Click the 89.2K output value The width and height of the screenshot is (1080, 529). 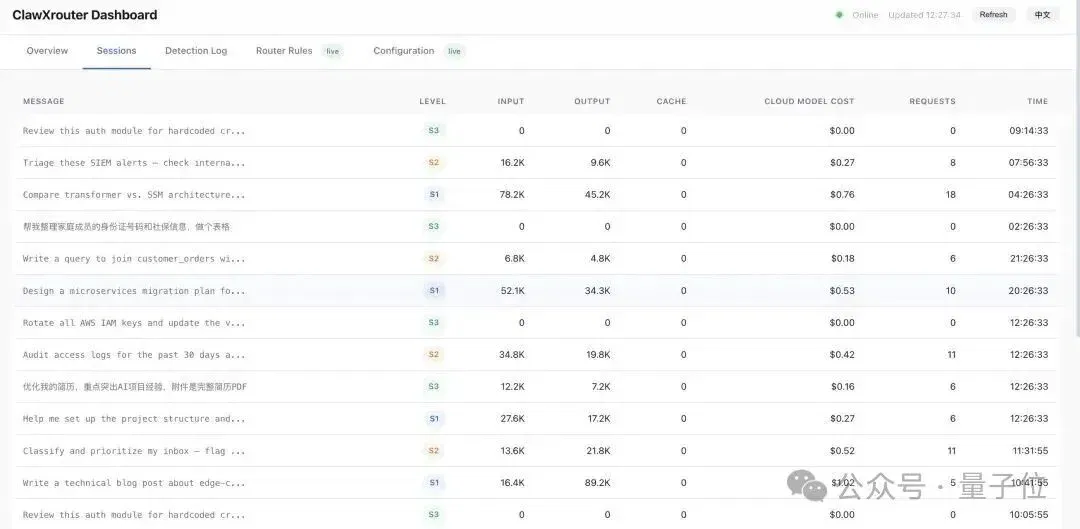tap(597, 483)
